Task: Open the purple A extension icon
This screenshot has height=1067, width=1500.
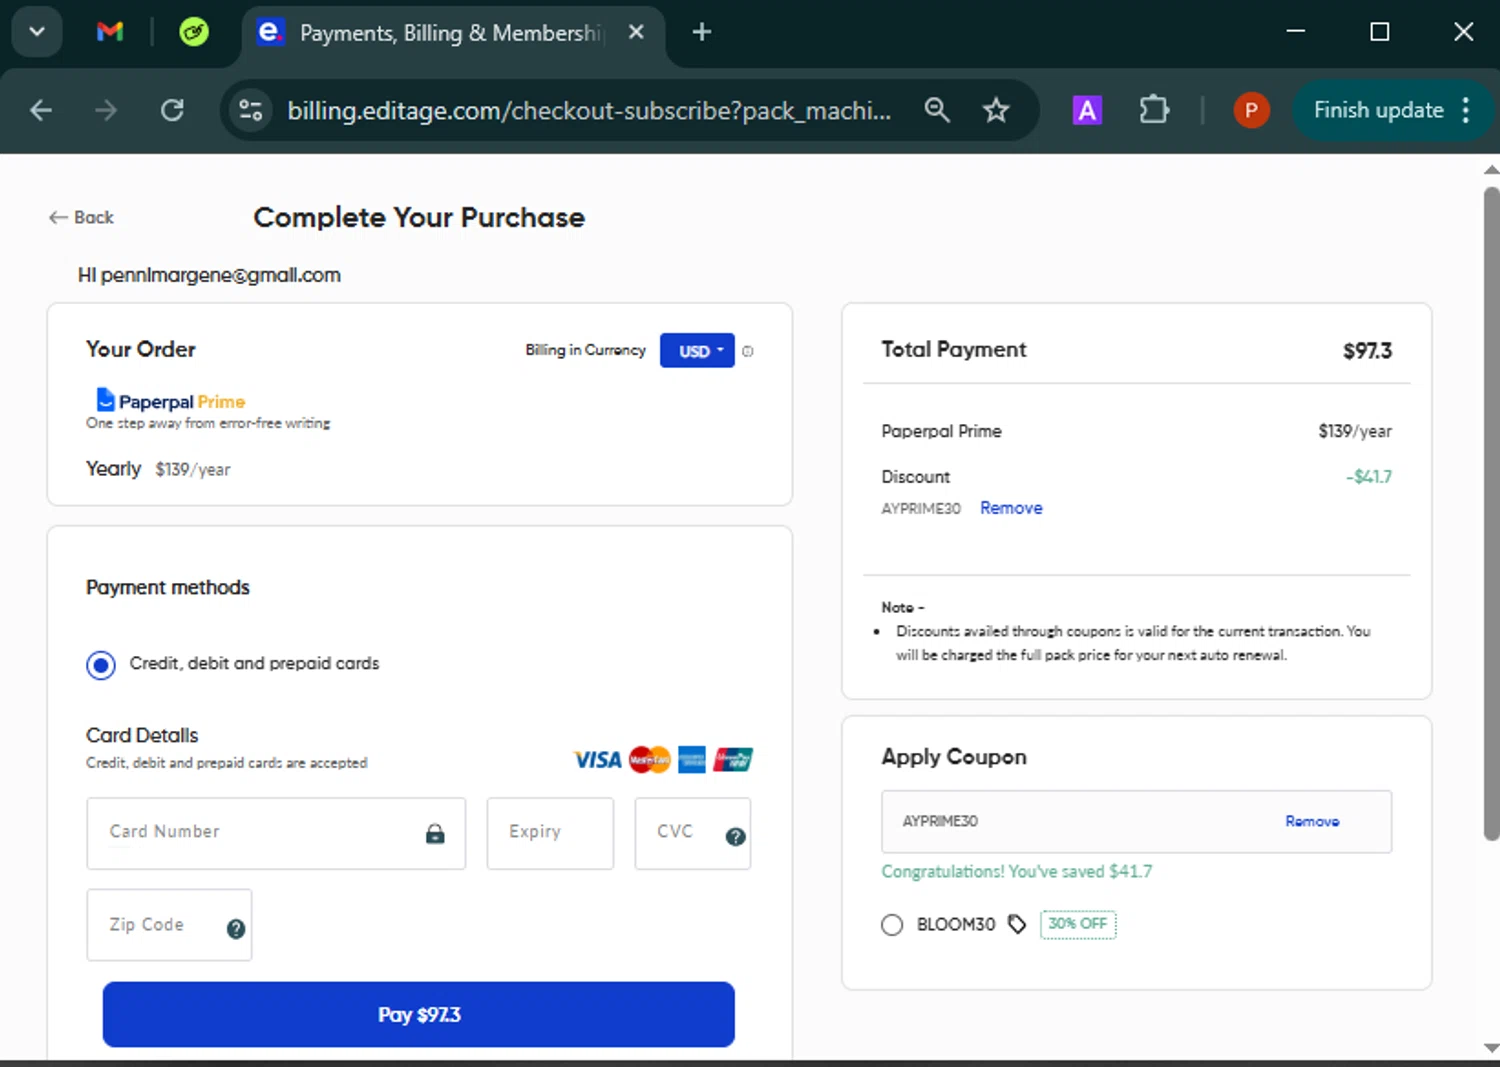Action: click(x=1087, y=110)
